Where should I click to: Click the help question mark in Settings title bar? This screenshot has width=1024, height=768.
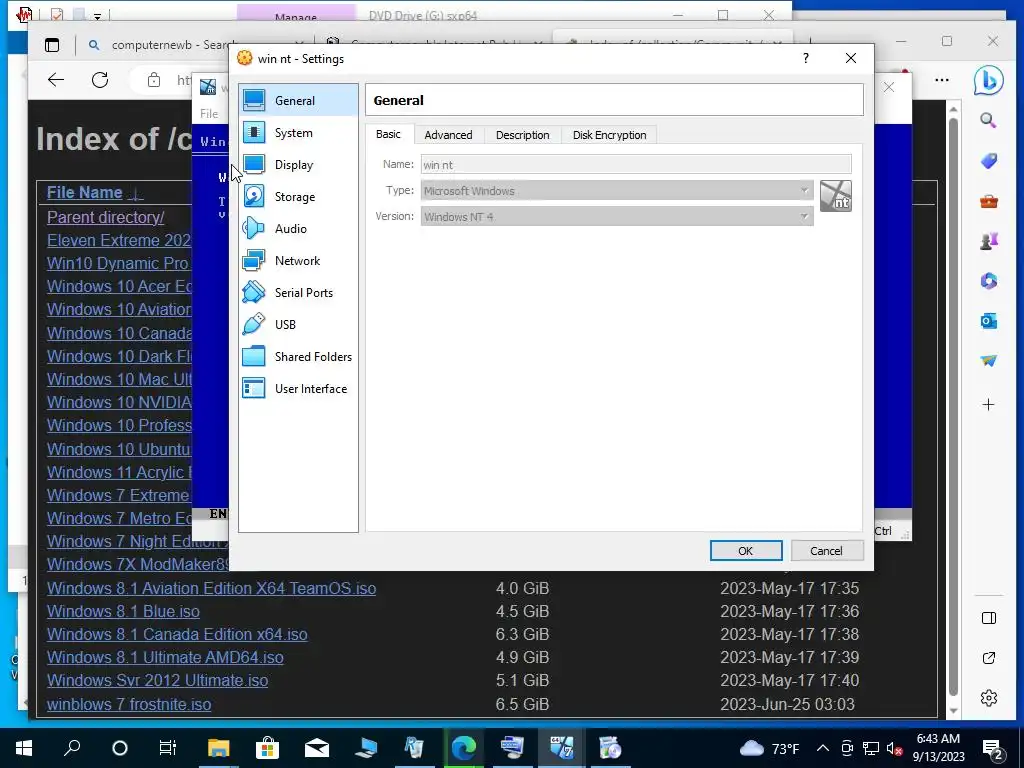[805, 58]
